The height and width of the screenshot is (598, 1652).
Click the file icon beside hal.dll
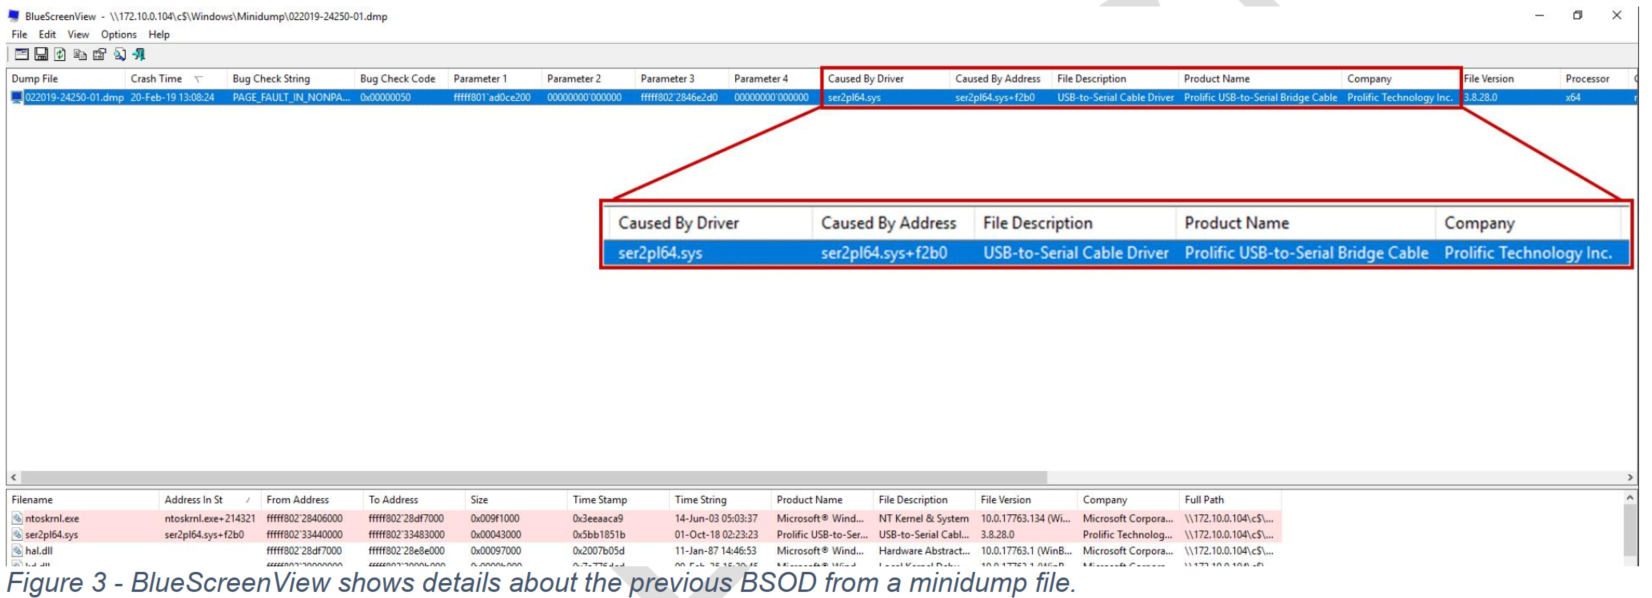(17, 551)
